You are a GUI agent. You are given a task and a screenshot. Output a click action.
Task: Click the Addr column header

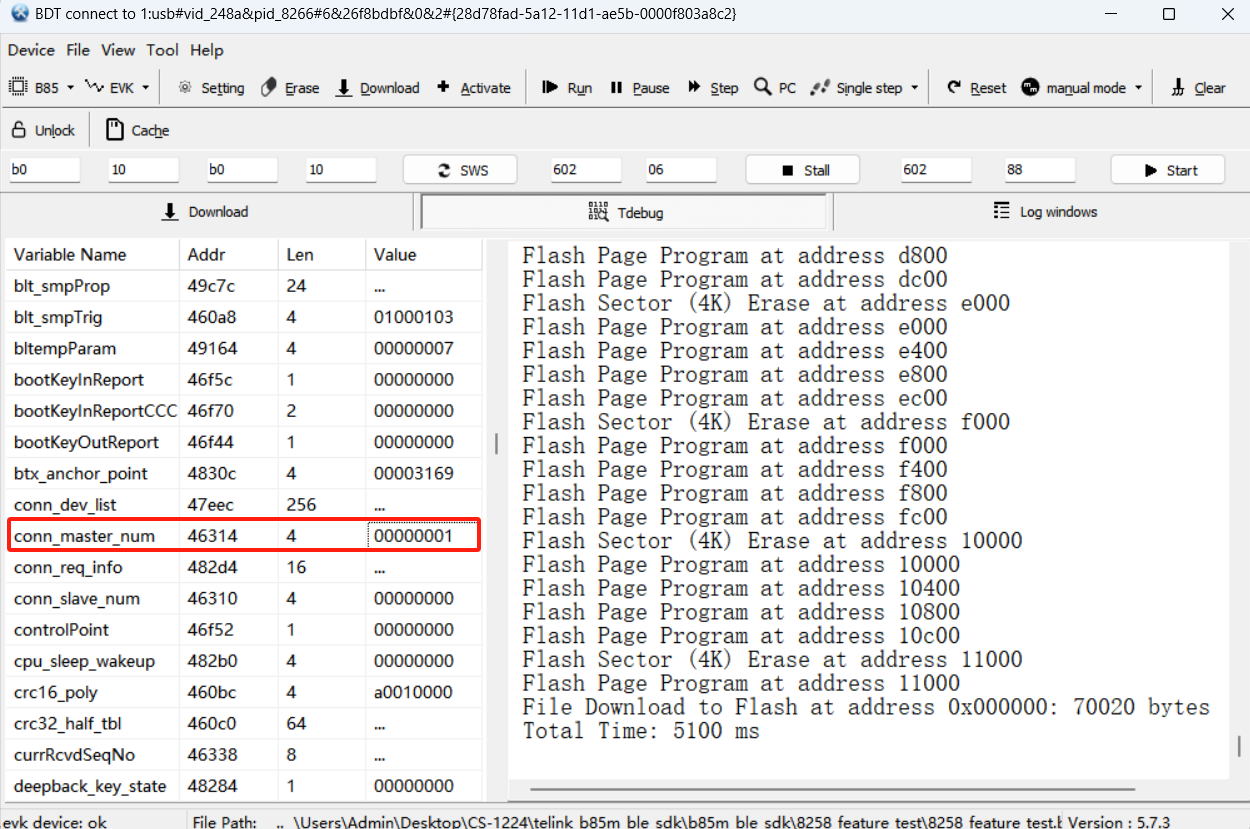pyautogui.click(x=229, y=254)
